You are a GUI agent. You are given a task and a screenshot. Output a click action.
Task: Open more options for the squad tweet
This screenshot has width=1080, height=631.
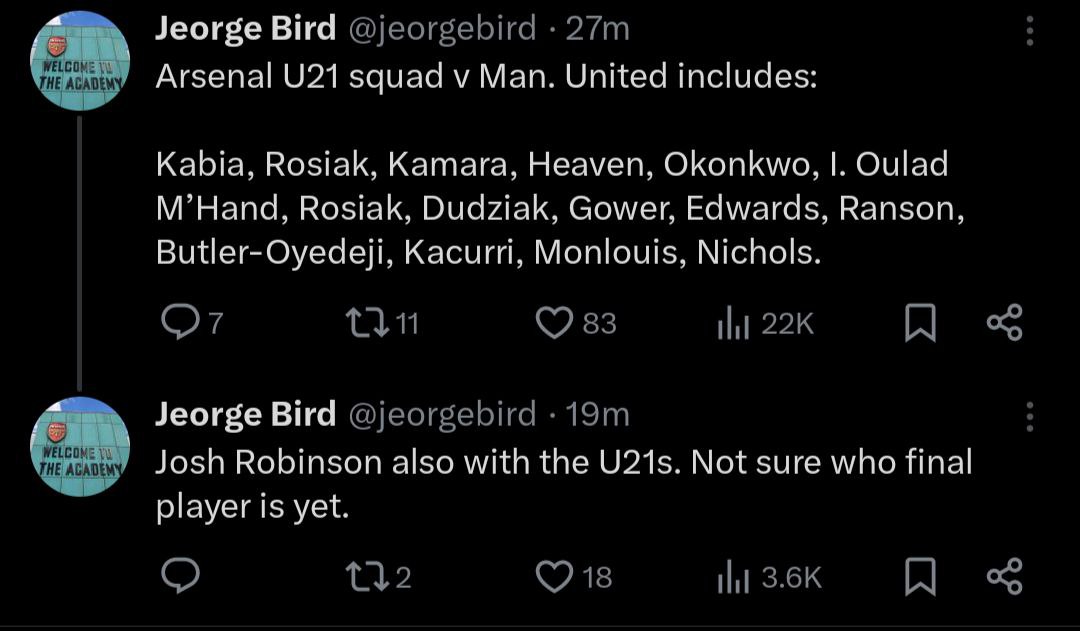(x=1030, y=32)
